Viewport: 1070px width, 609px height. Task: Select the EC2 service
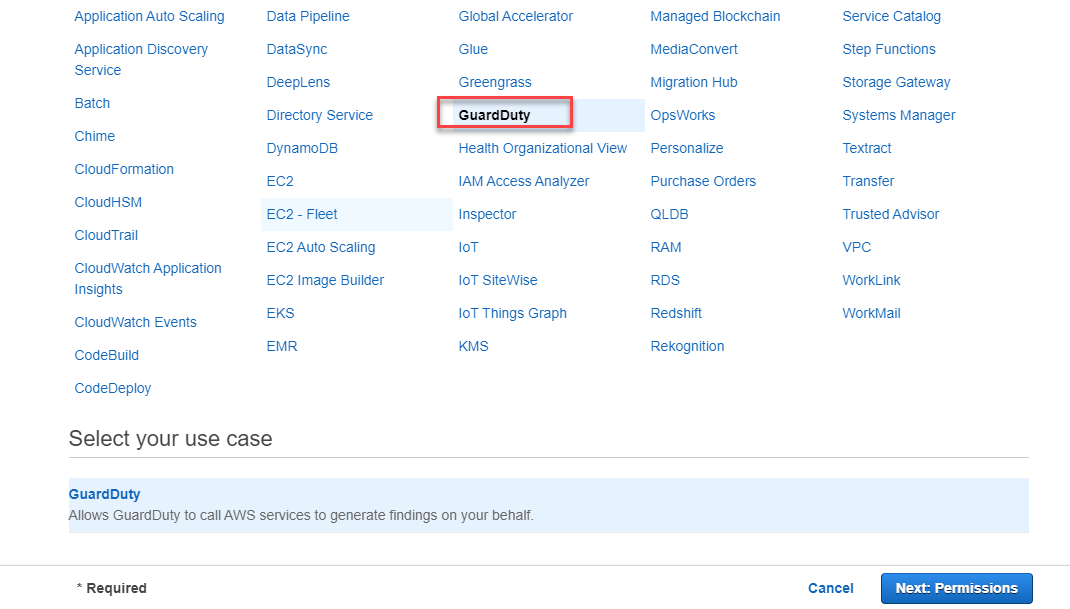click(279, 181)
